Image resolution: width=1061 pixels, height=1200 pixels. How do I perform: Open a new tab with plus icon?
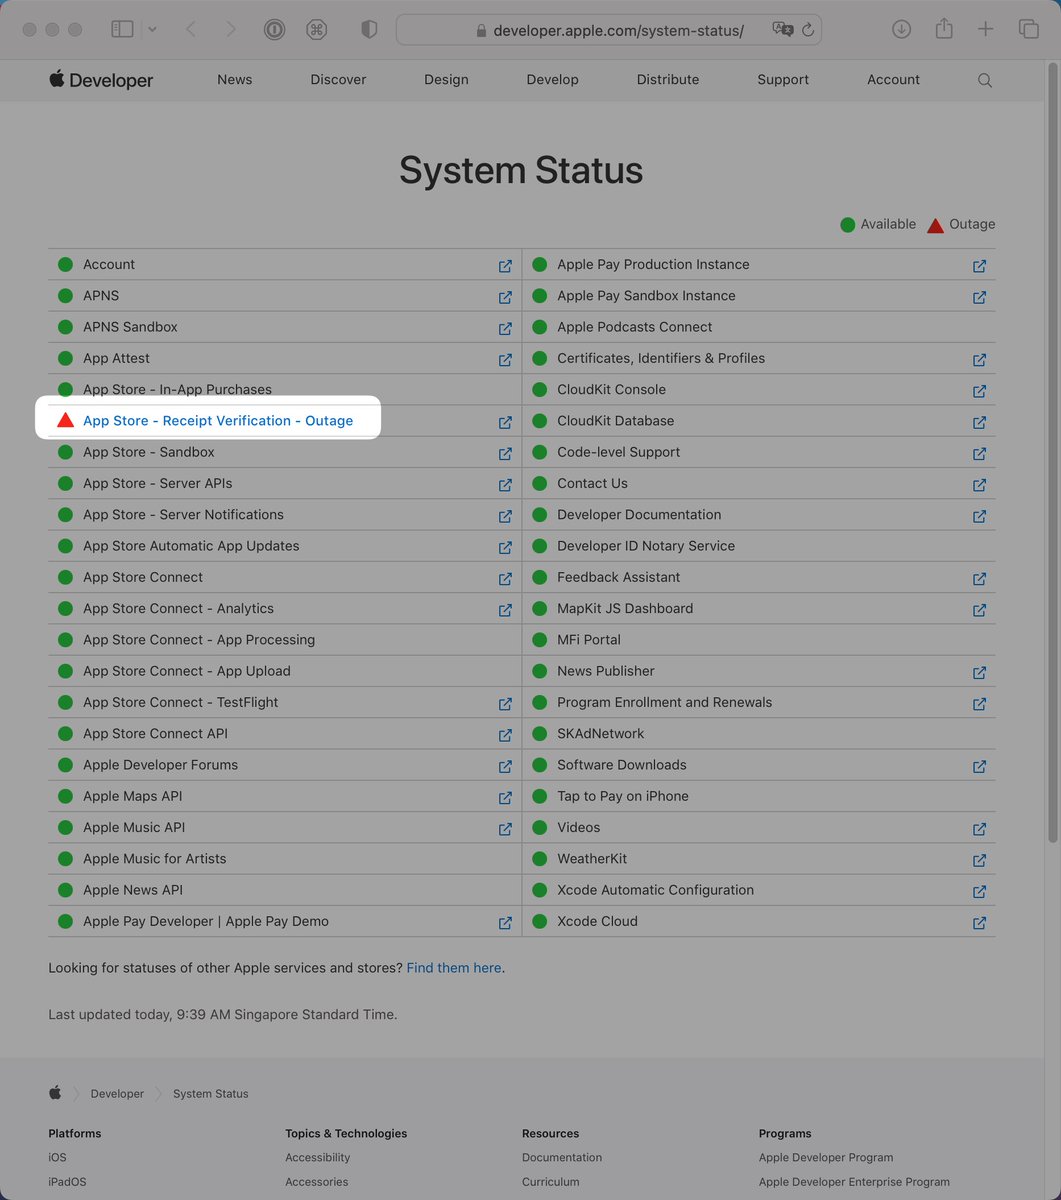click(986, 30)
